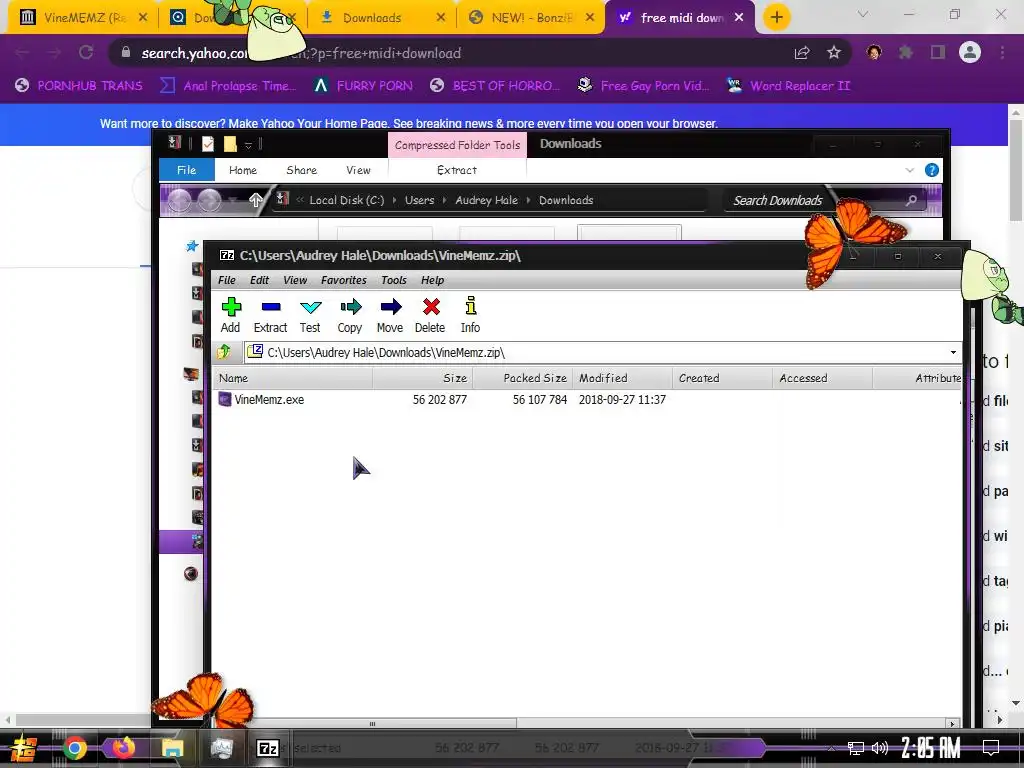Switch to the NEW! - Bonzi browser tab

pyautogui.click(x=530, y=18)
